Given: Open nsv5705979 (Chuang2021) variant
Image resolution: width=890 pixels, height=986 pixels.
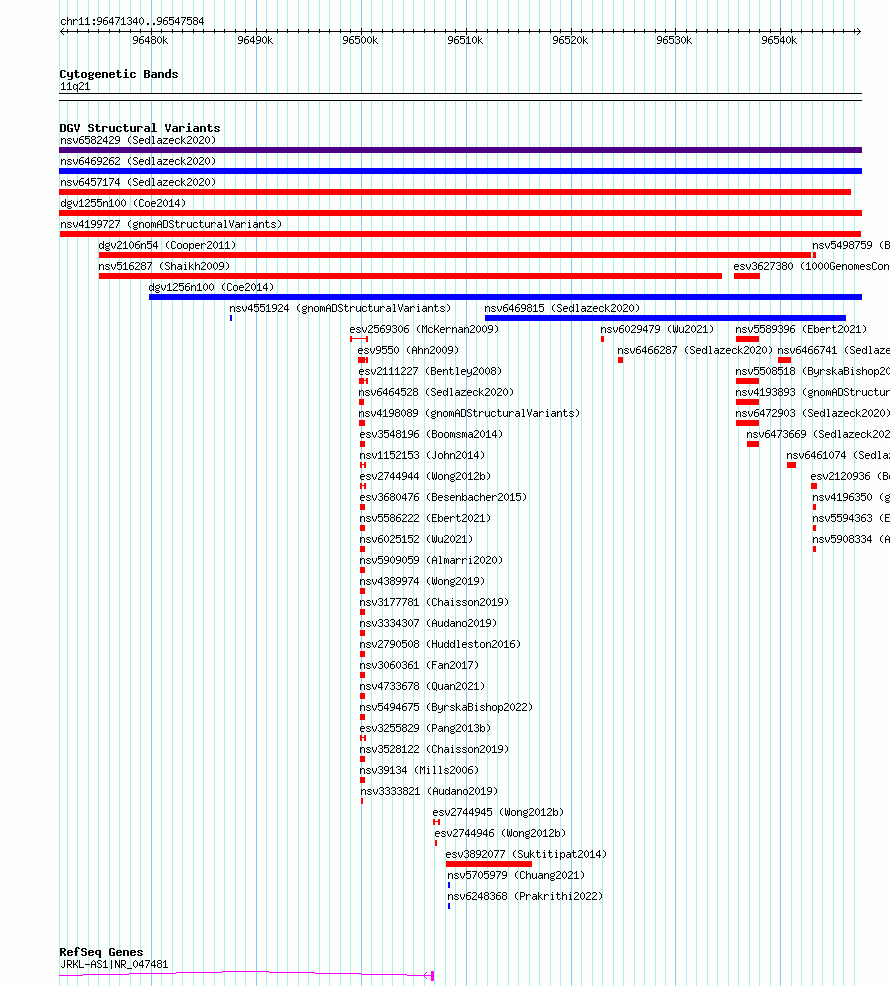Looking at the screenshot, I should (x=516, y=875).
